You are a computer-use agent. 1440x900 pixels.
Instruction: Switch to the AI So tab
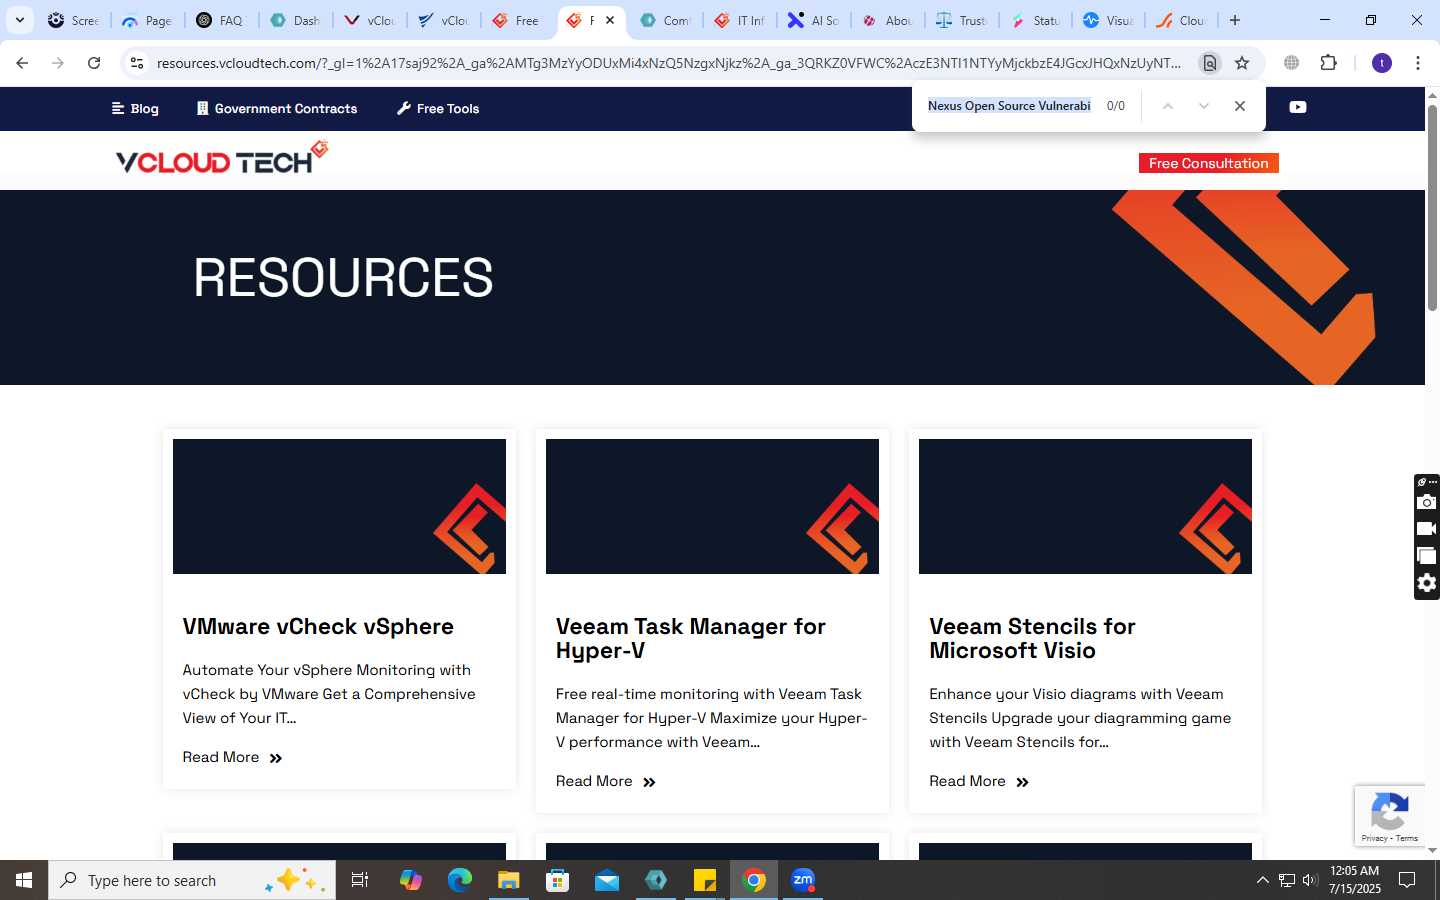click(x=814, y=20)
